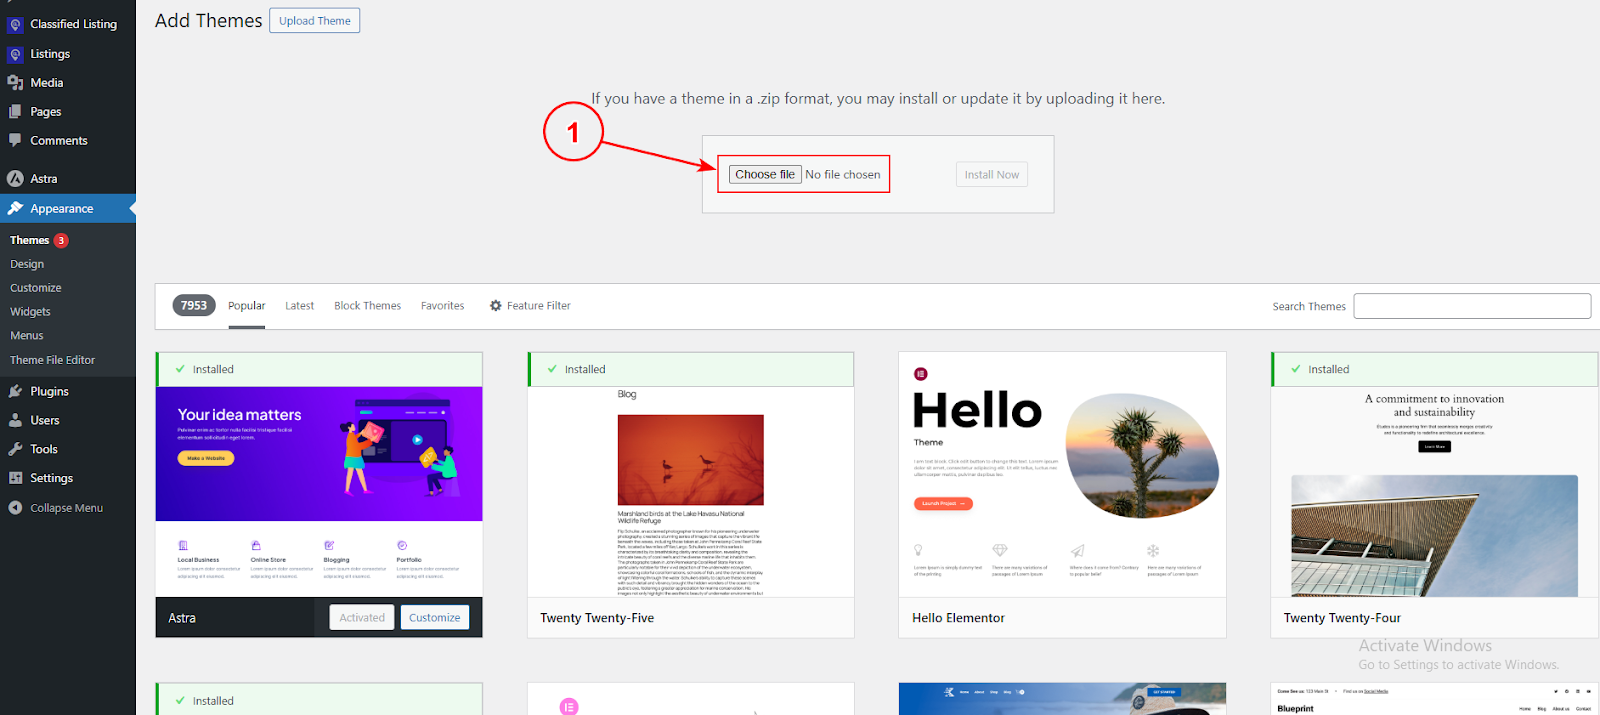Click the Feature Filter gear icon
This screenshot has width=1600, height=715.
click(495, 306)
